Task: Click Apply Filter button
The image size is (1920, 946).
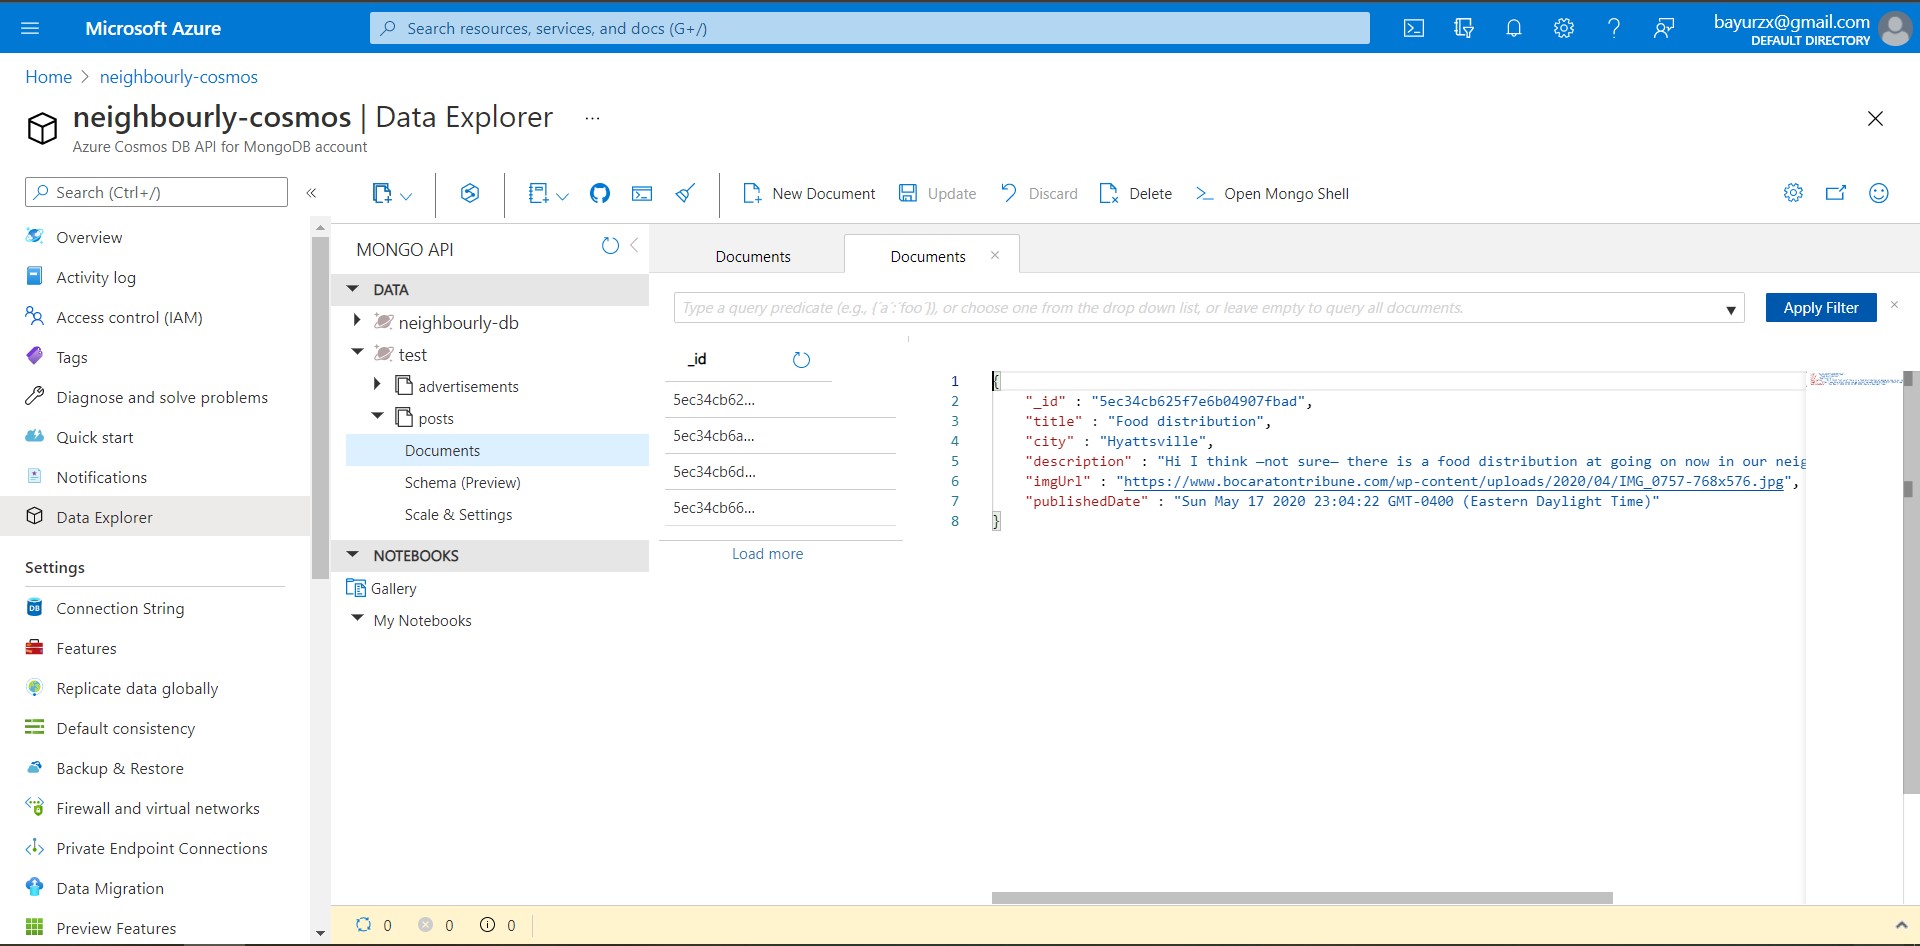Action: [x=1821, y=308]
